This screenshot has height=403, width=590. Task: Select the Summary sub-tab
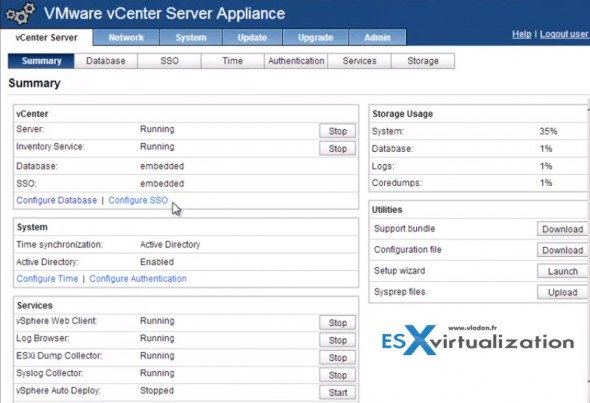point(41,61)
